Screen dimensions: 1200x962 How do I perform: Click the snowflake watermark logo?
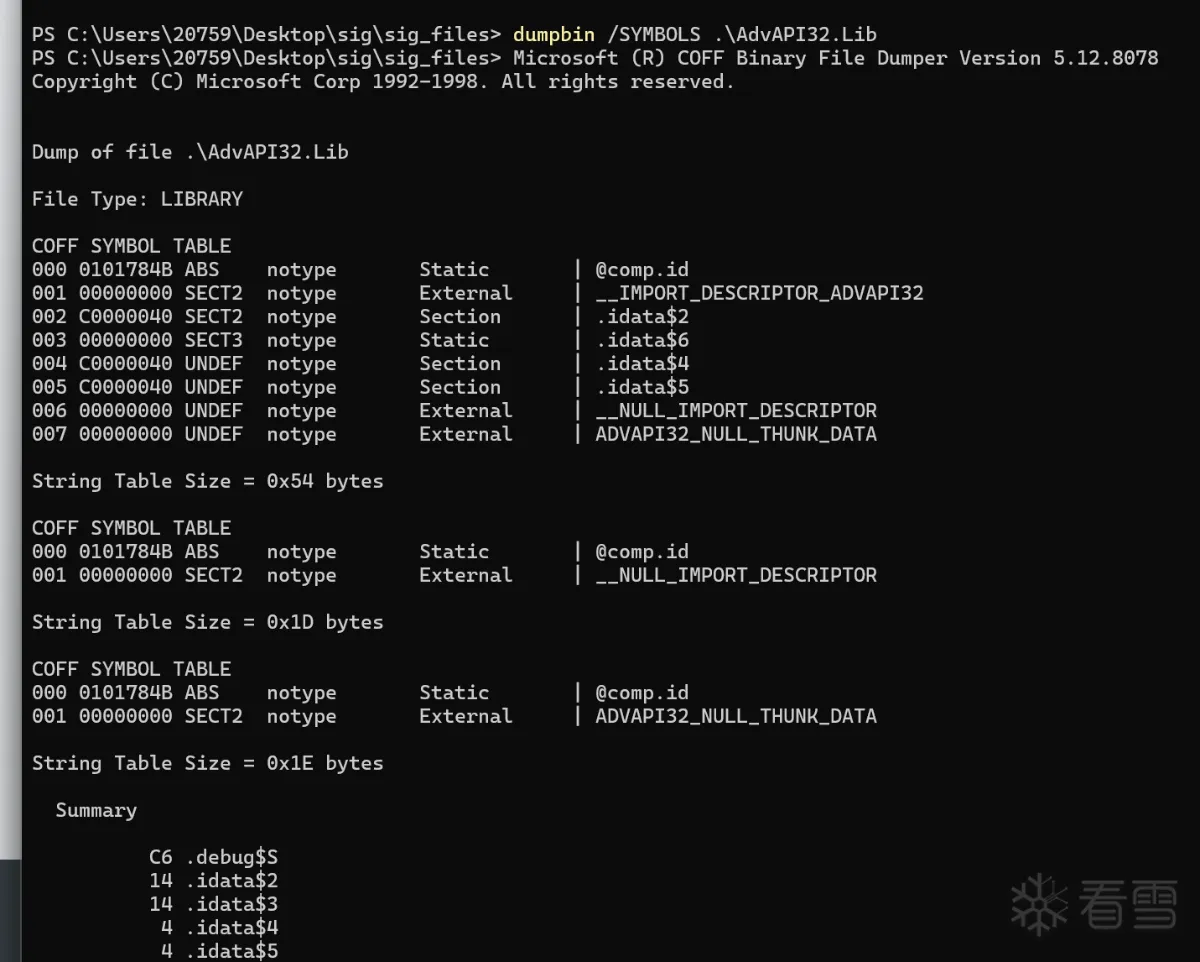coord(1040,904)
